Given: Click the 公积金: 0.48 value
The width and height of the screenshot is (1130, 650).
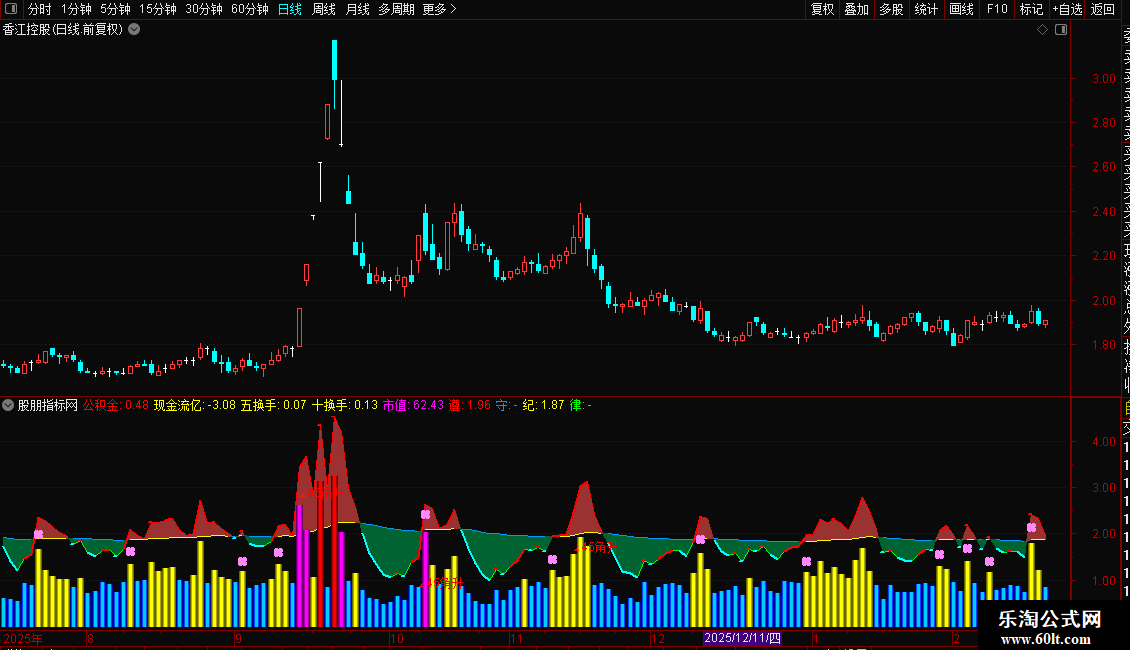Looking at the screenshot, I should point(115,405).
